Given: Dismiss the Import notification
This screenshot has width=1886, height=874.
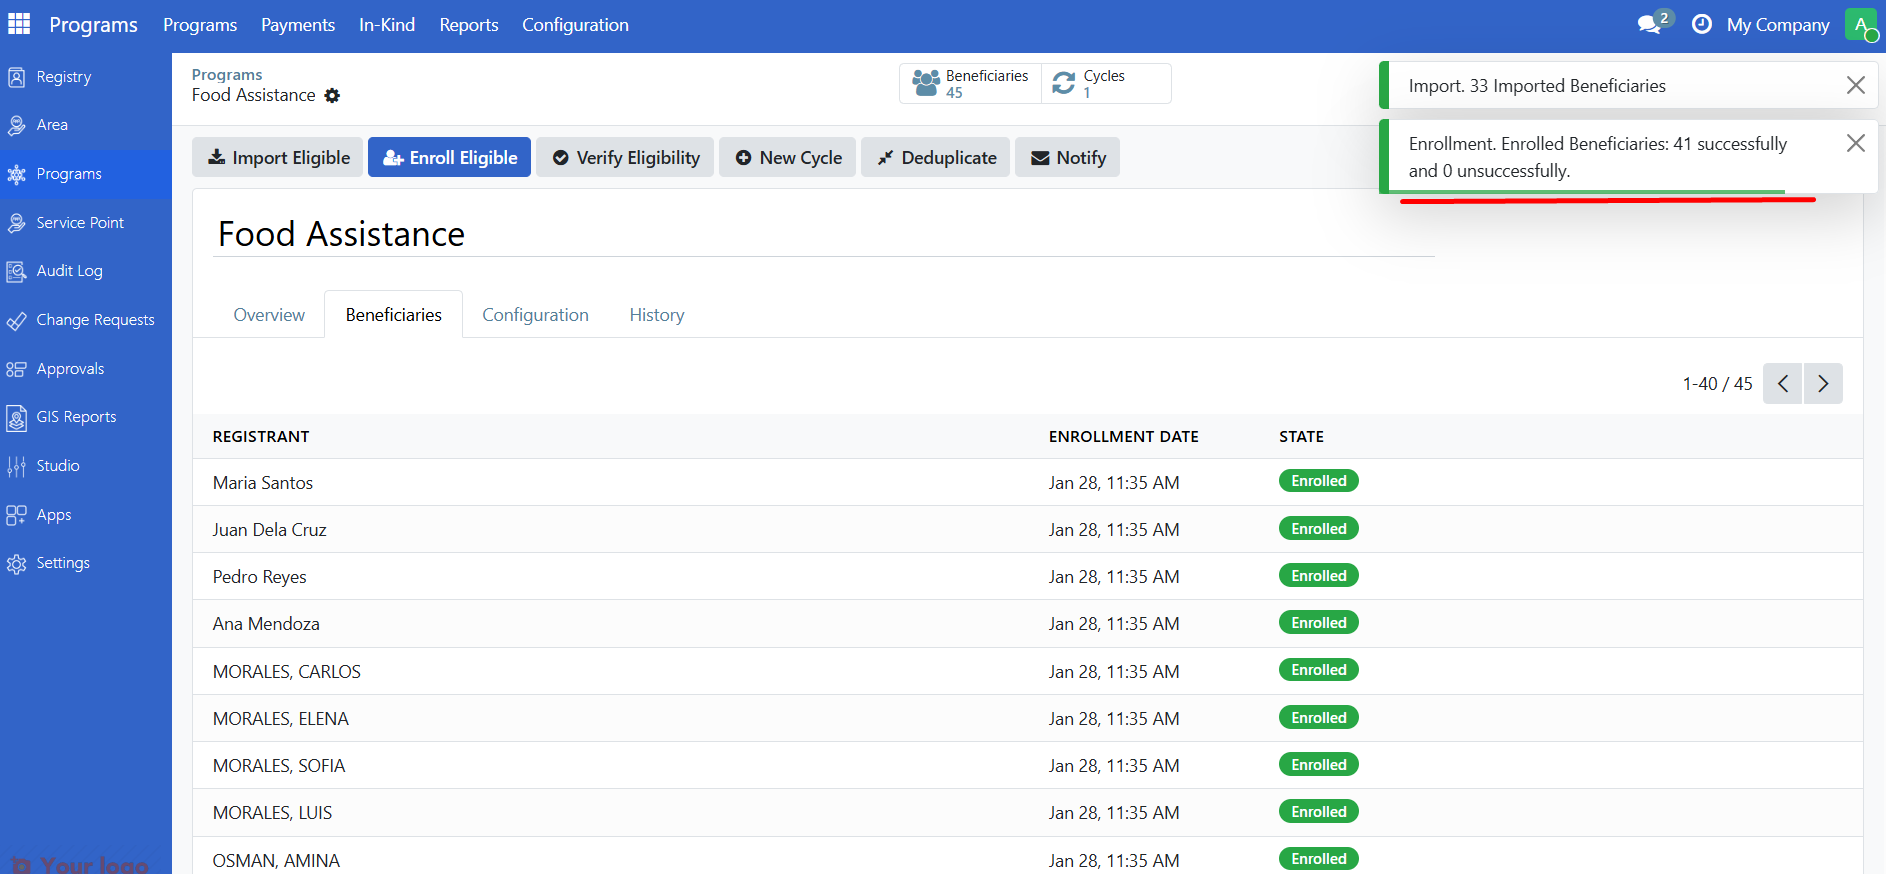Looking at the screenshot, I should [x=1855, y=86].
